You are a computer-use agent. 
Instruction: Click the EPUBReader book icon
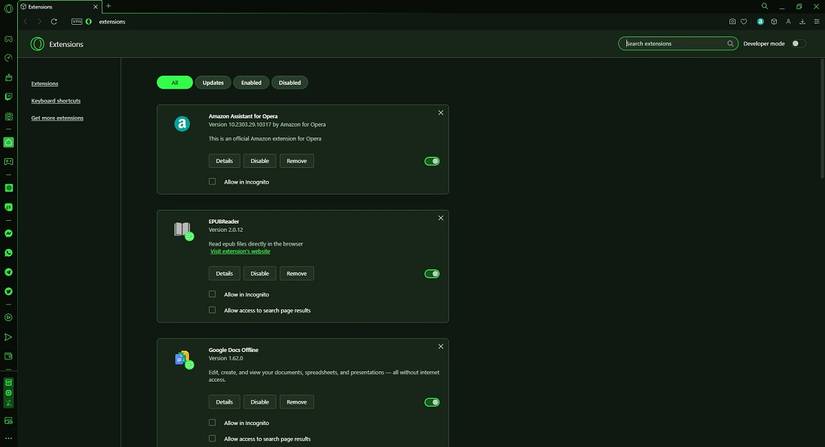183,230
